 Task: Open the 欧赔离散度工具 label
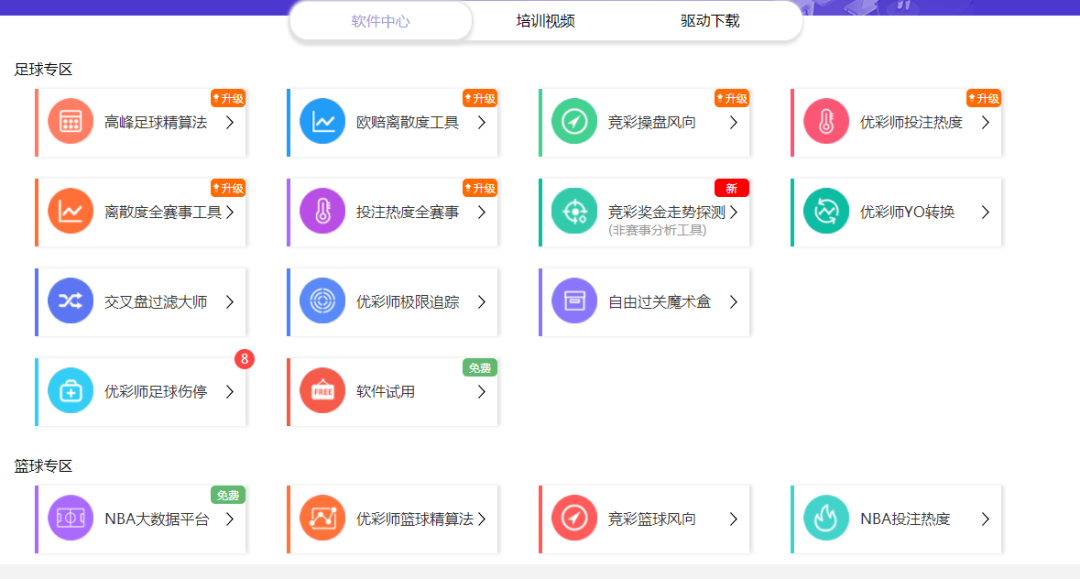pos(407,123)
